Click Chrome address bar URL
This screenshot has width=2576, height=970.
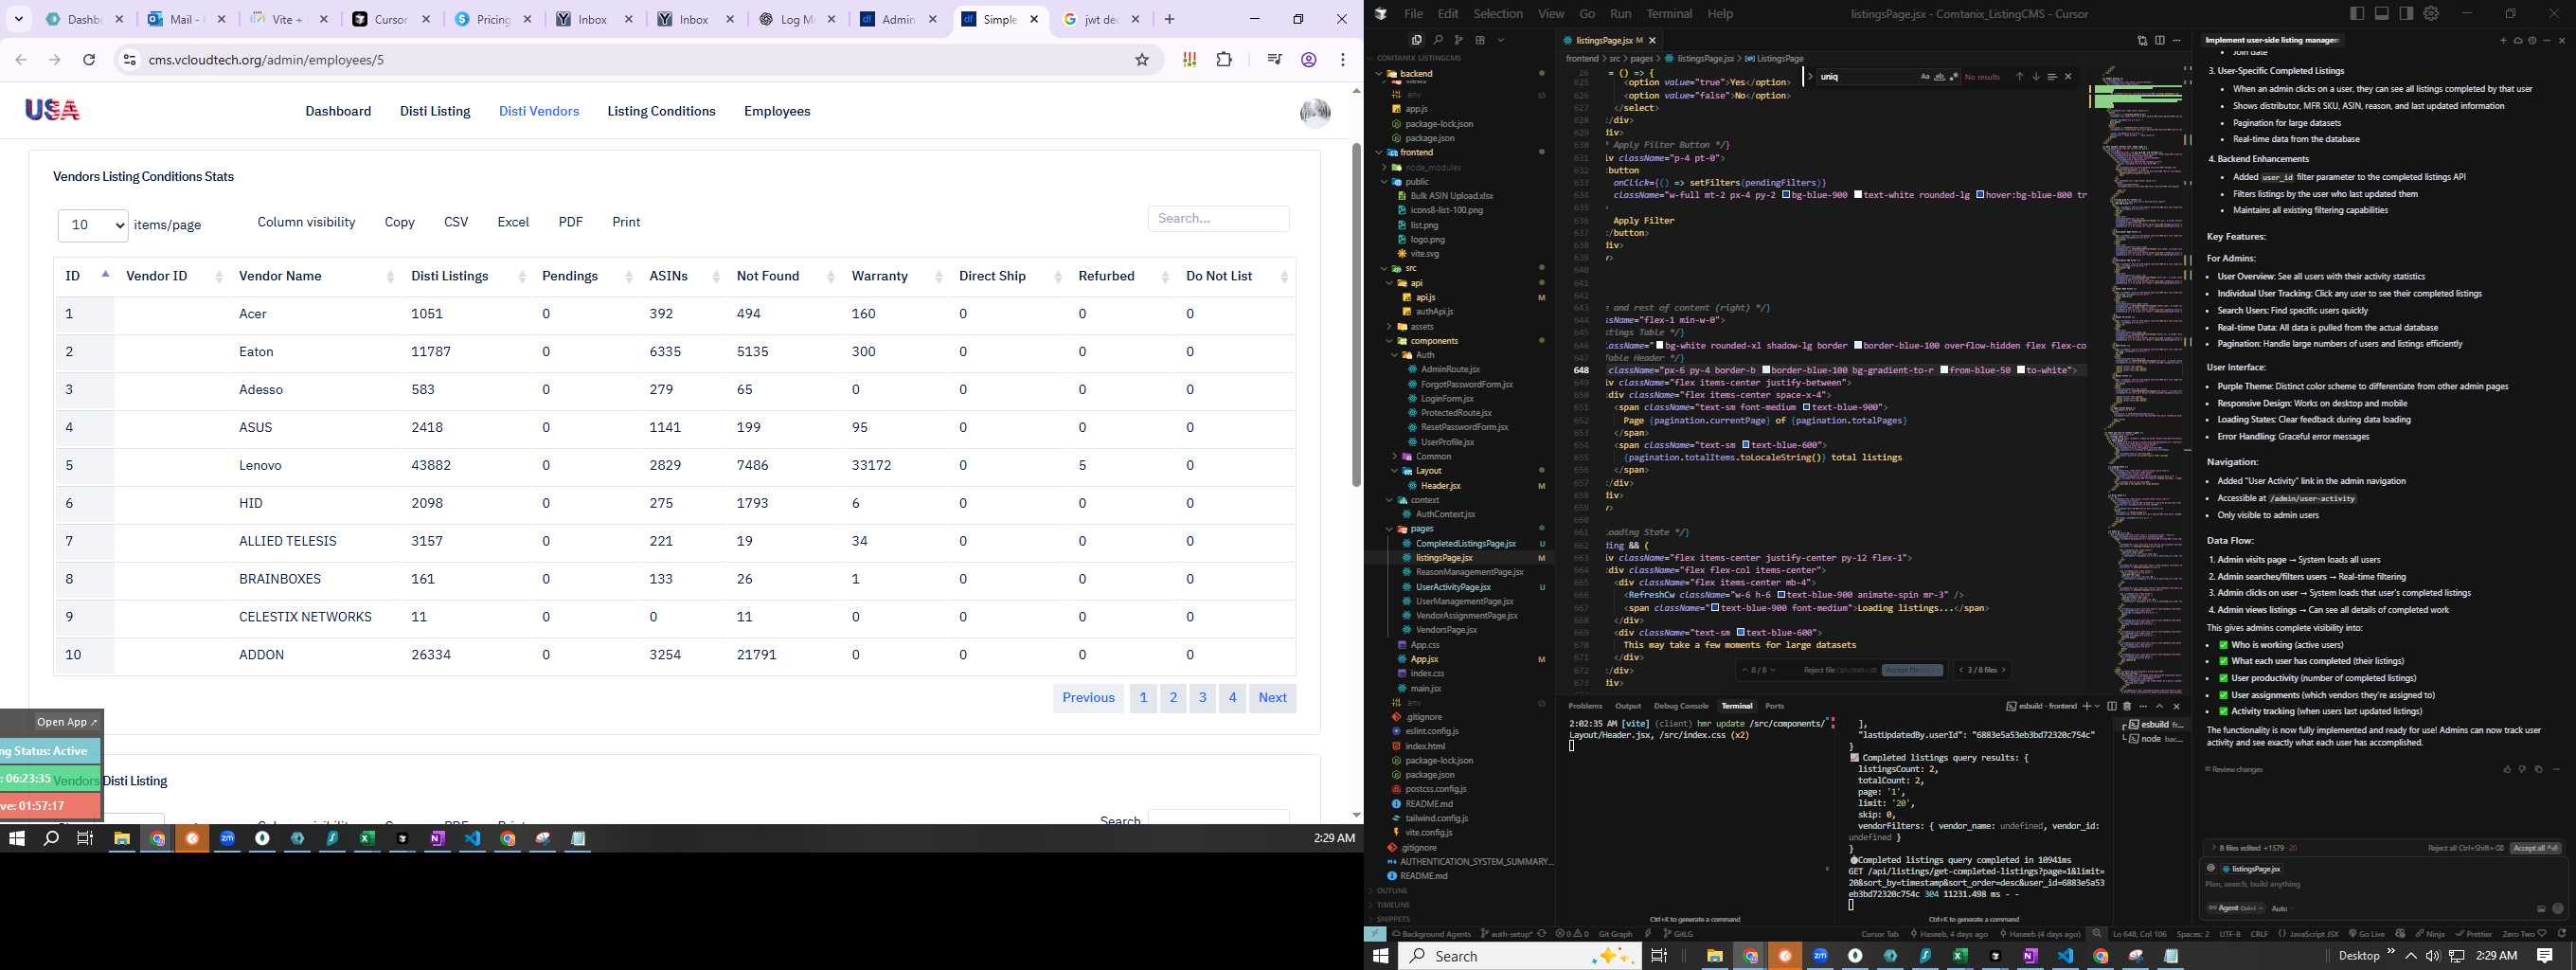pyautogui.click(x=266, y=60)
